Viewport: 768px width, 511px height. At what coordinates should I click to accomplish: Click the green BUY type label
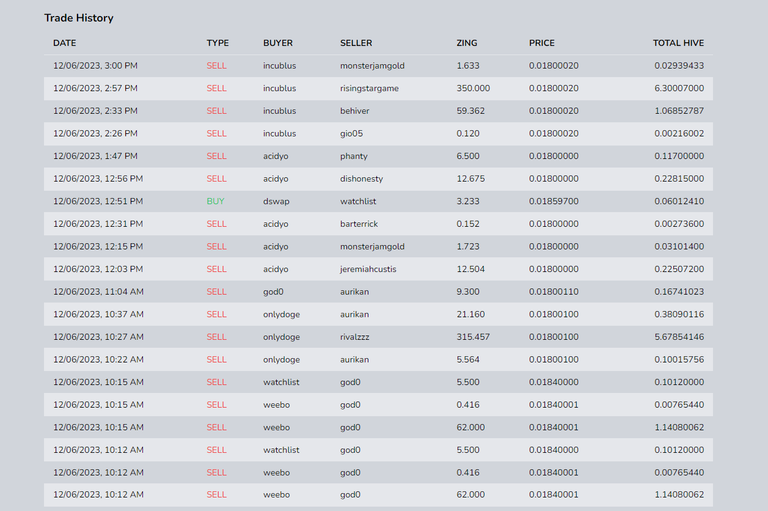(215, 201)
